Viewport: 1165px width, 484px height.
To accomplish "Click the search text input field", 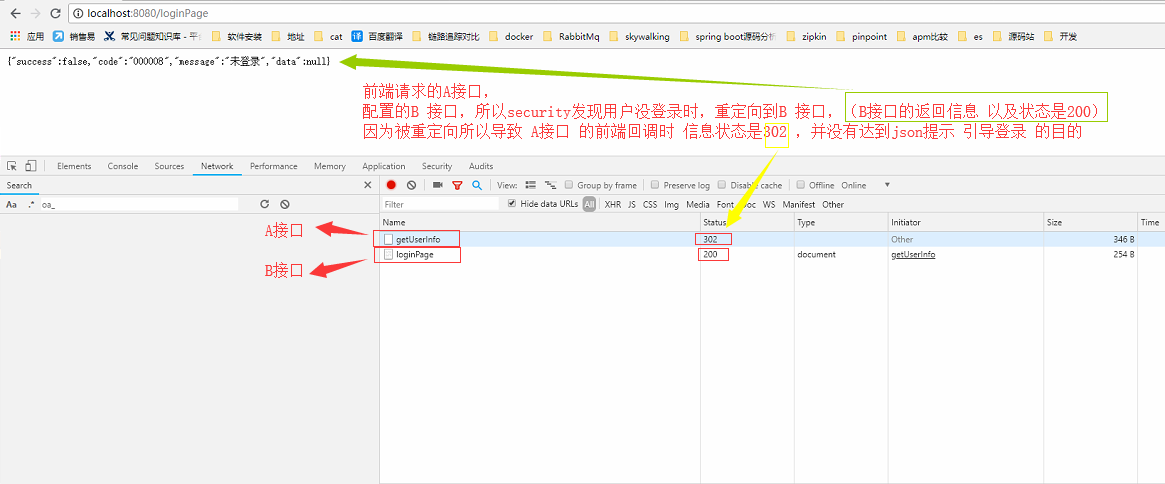I will [x=139, y=204].
